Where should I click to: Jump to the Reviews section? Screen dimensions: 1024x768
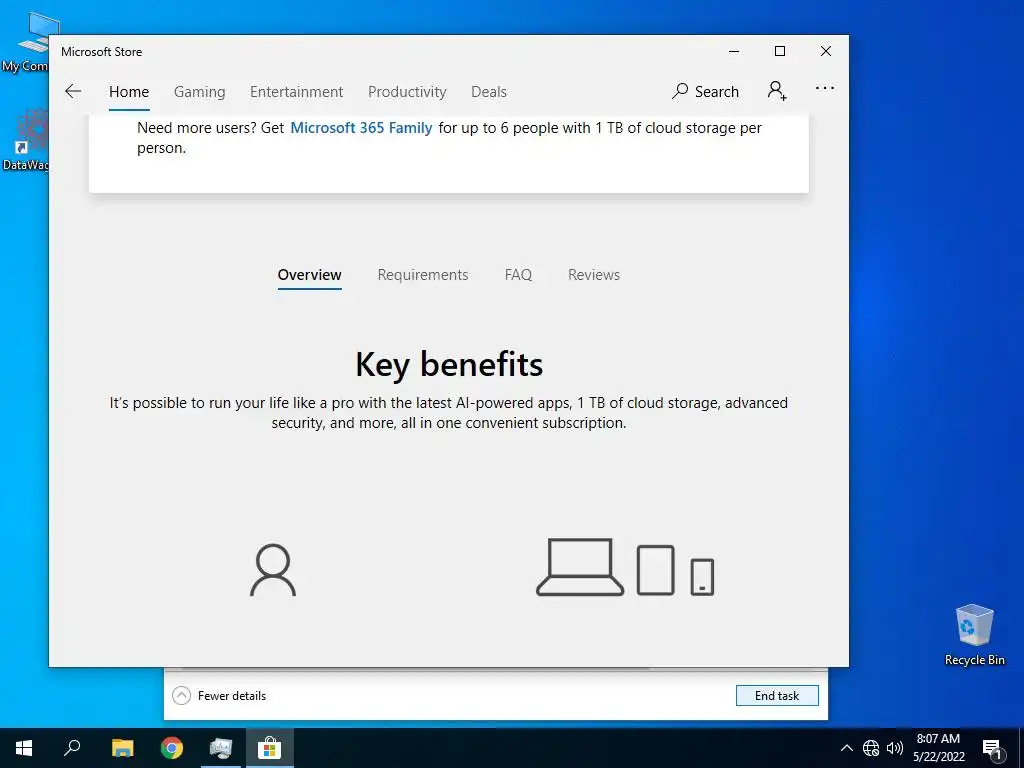(594, 275)
